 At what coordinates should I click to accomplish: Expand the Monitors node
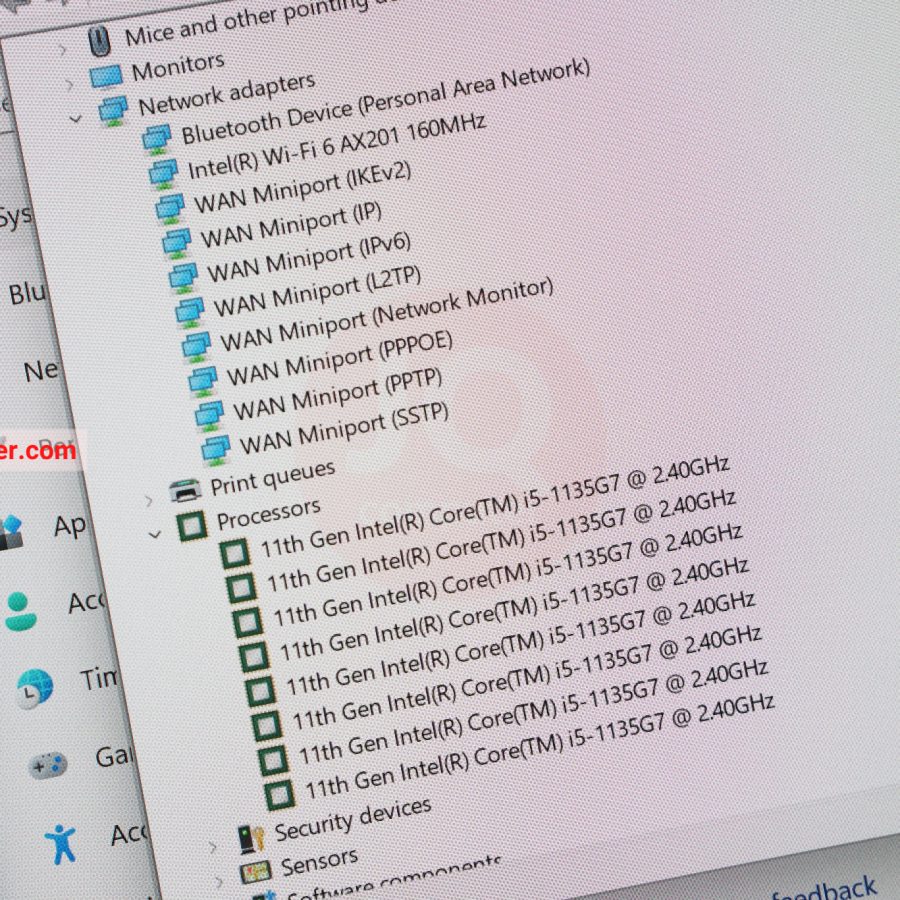69,85
